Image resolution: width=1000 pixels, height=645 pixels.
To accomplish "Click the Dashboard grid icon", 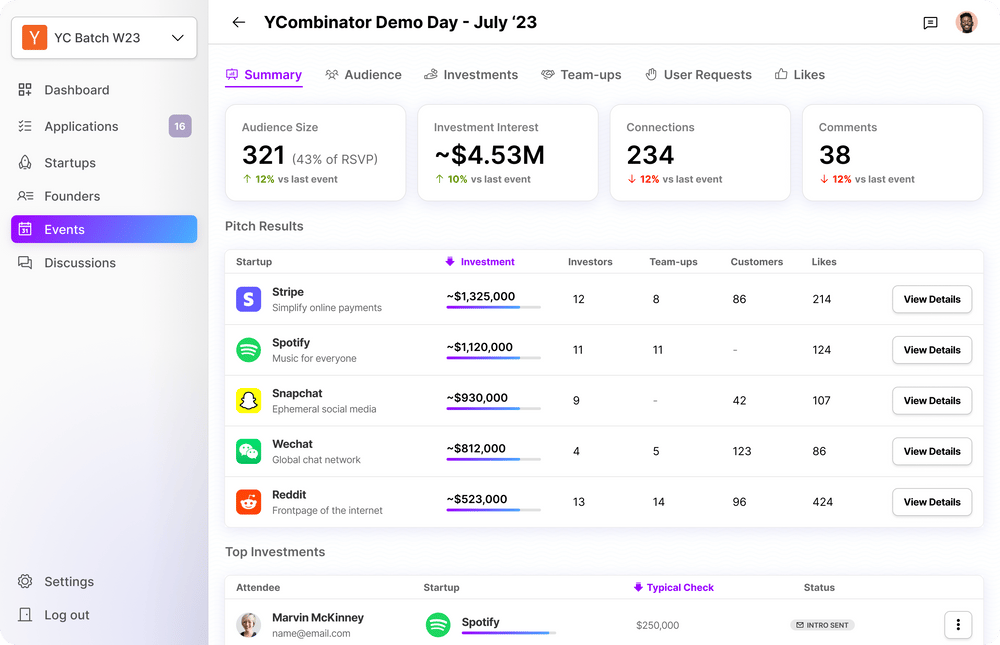I will pyautogui.click(x=25, y=90).
